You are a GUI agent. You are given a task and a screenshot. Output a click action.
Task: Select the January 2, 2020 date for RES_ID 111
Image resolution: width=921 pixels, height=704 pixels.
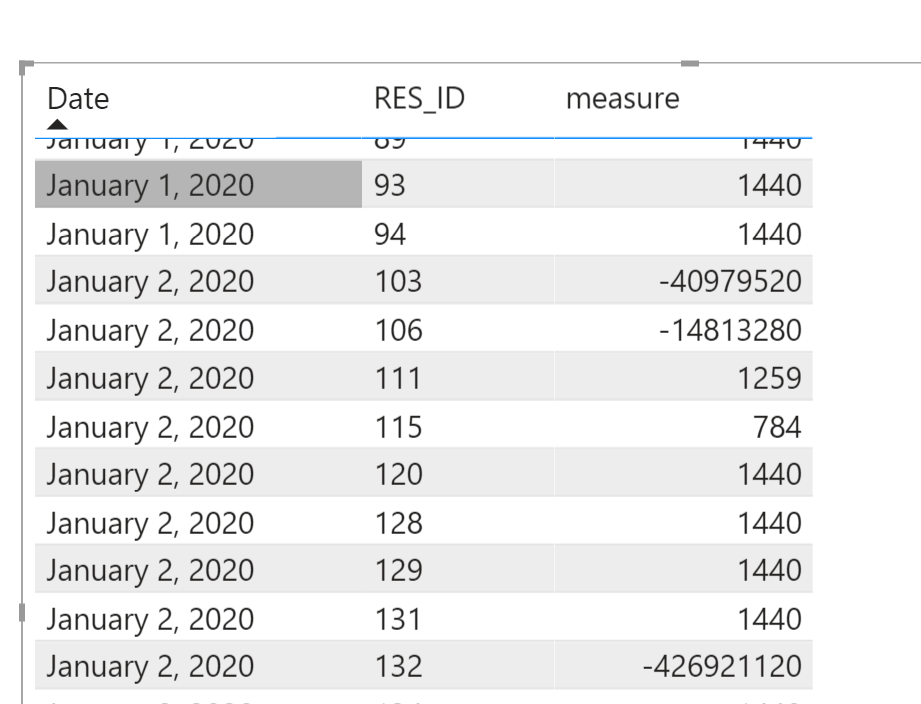click(199, 378)
